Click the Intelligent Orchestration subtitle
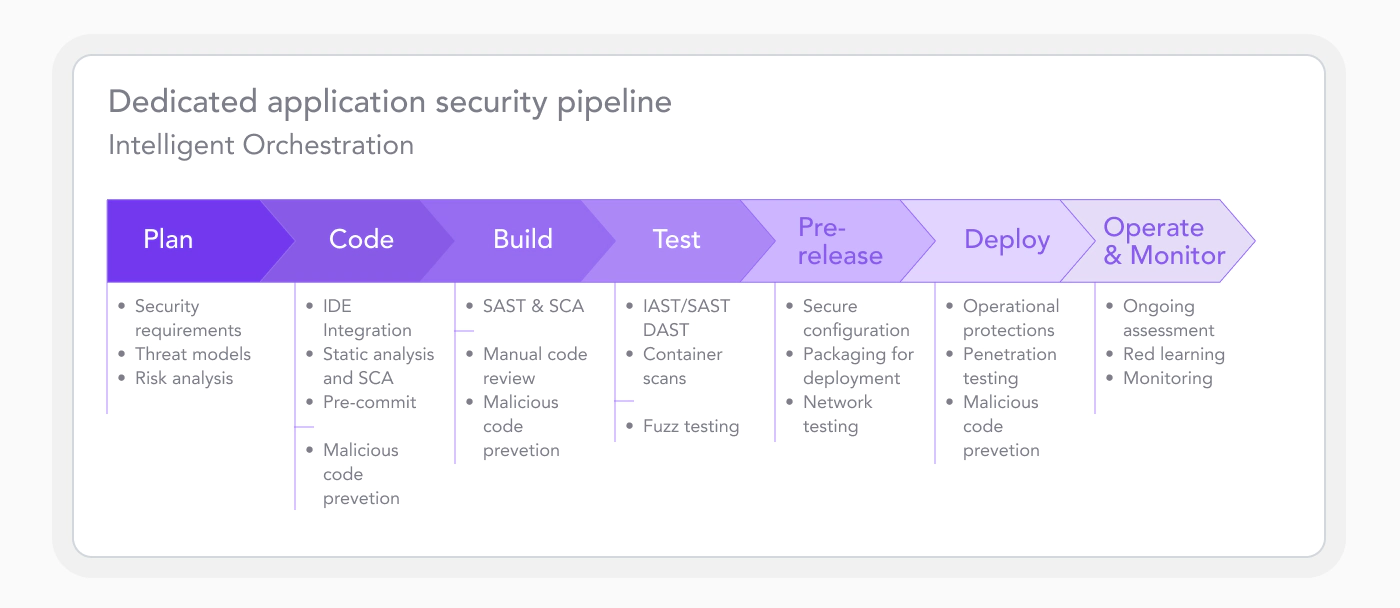1400x608 pixels. pos(260,145)
